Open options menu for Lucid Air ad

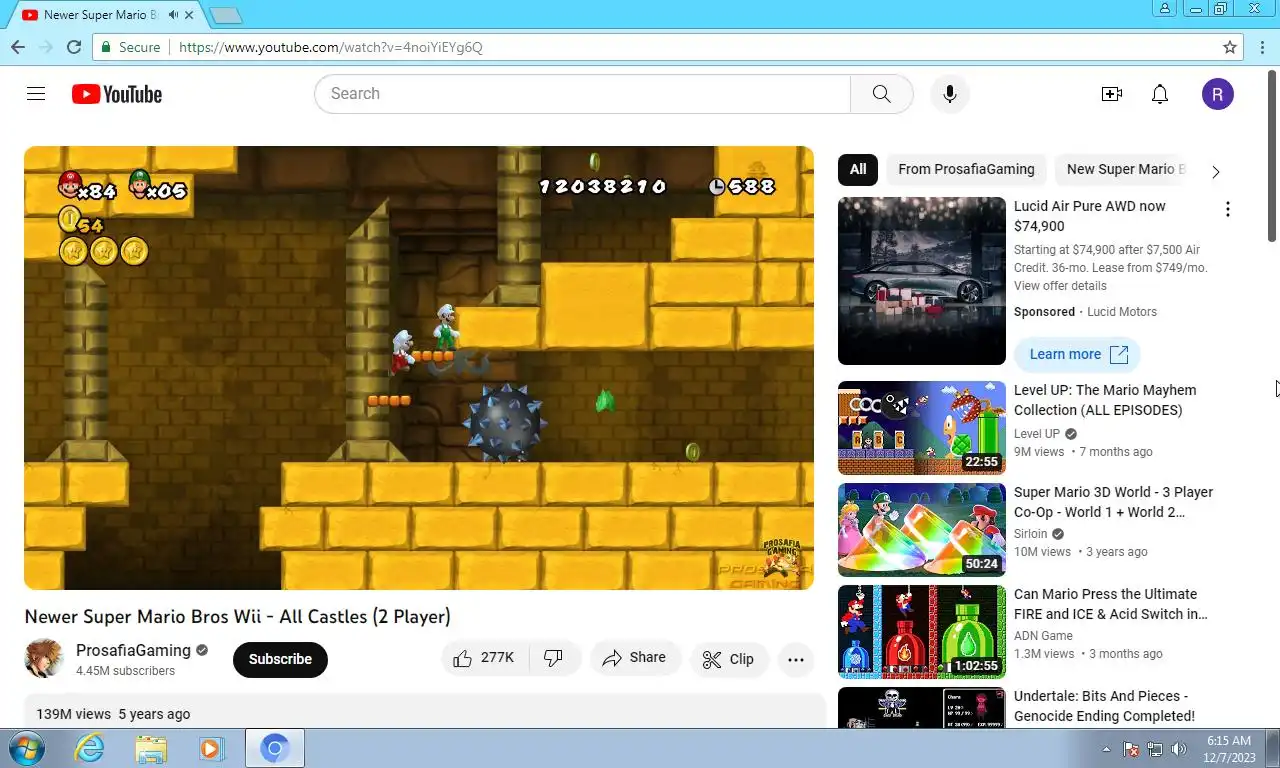pos(1228,209)
